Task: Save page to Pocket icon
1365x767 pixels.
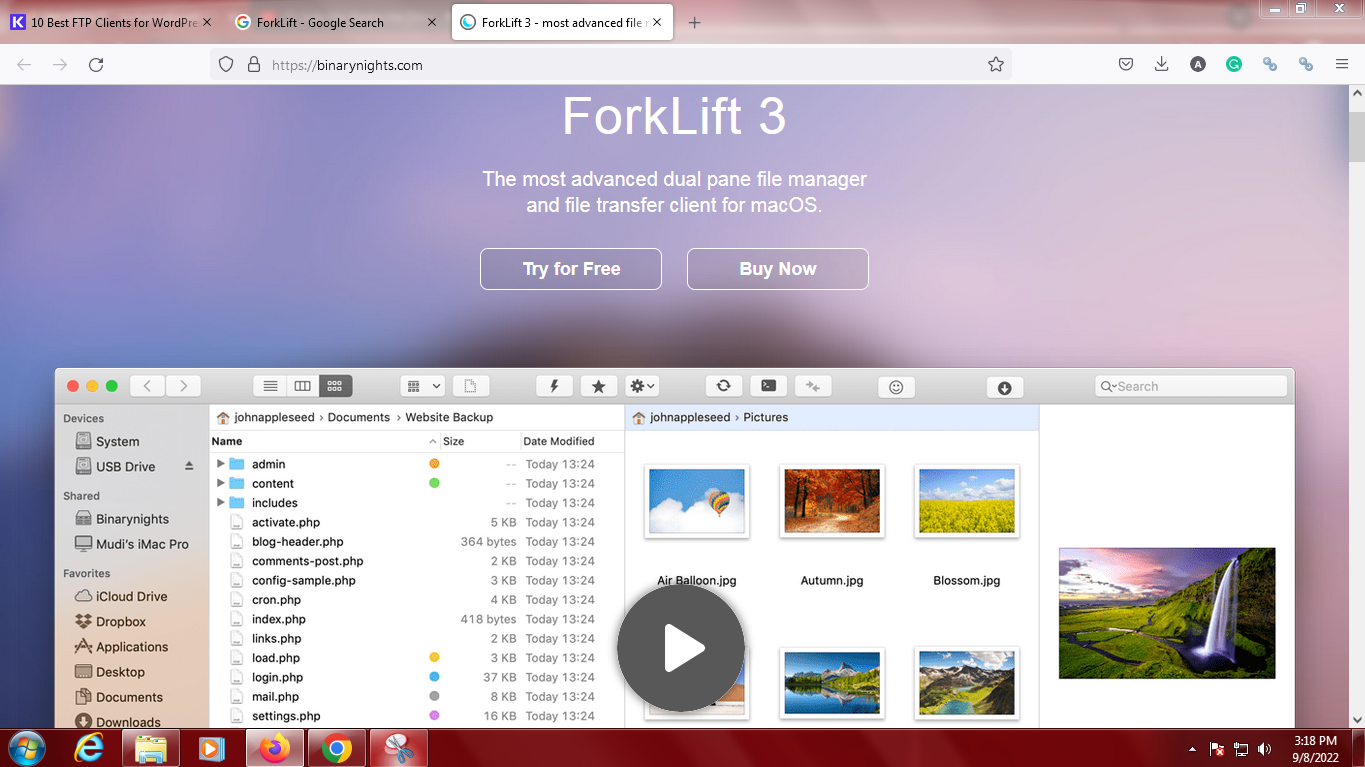Action: pyautogui.click(x=1125, y=64)
